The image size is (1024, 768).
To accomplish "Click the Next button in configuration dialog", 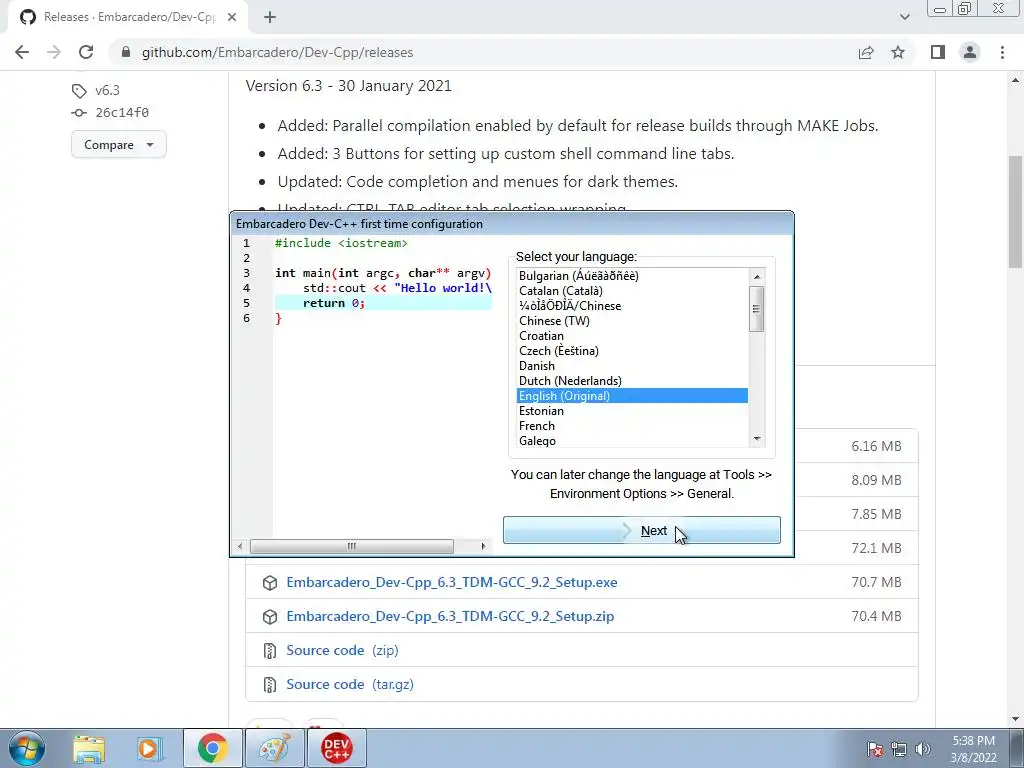I will [641, 530].
